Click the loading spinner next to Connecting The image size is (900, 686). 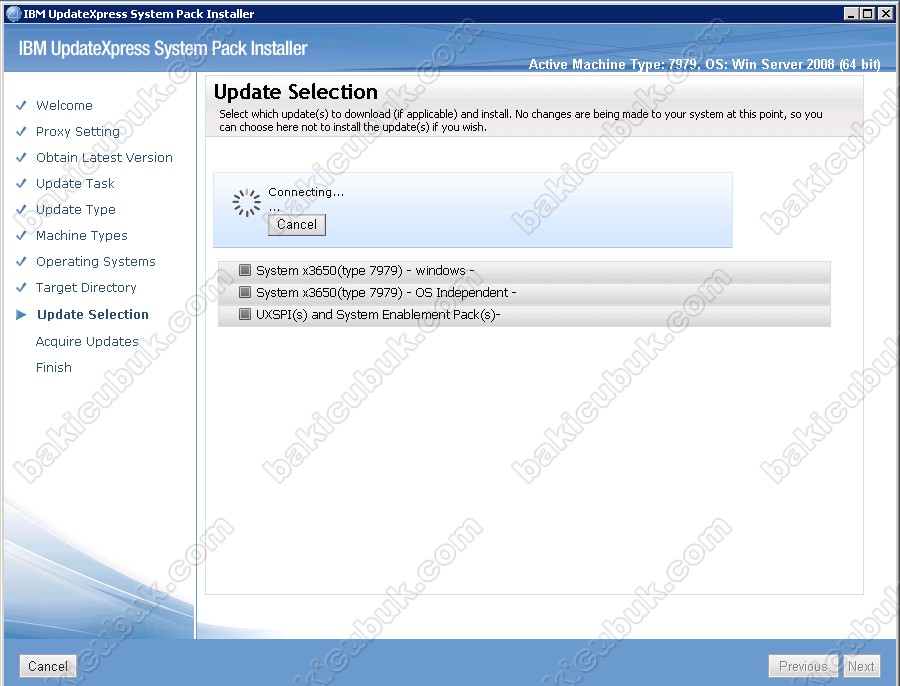coord(246,203)
